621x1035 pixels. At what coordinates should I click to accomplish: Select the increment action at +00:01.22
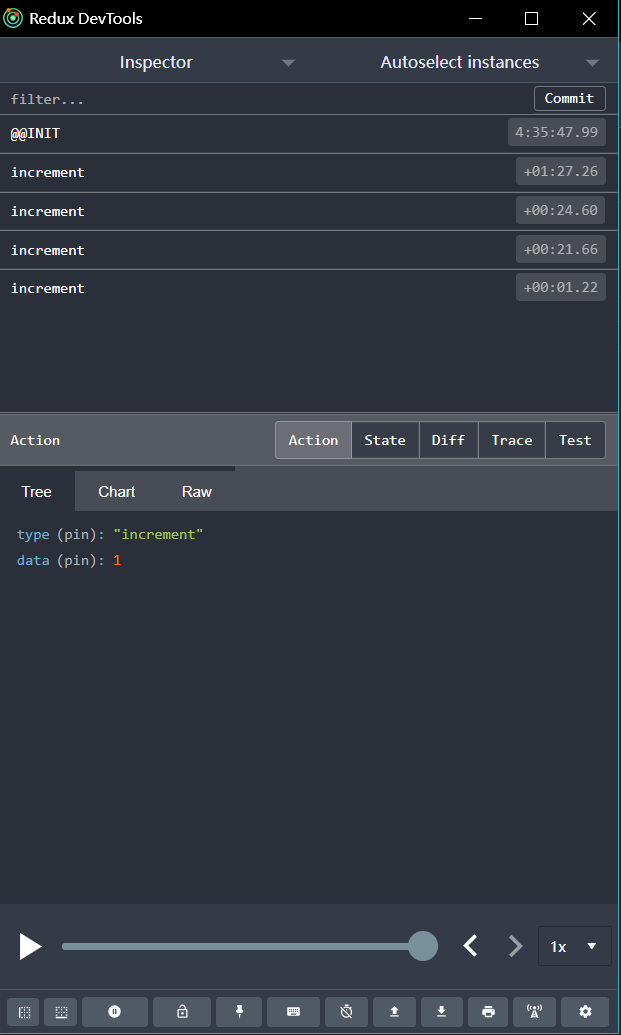(x=309, y=288)
